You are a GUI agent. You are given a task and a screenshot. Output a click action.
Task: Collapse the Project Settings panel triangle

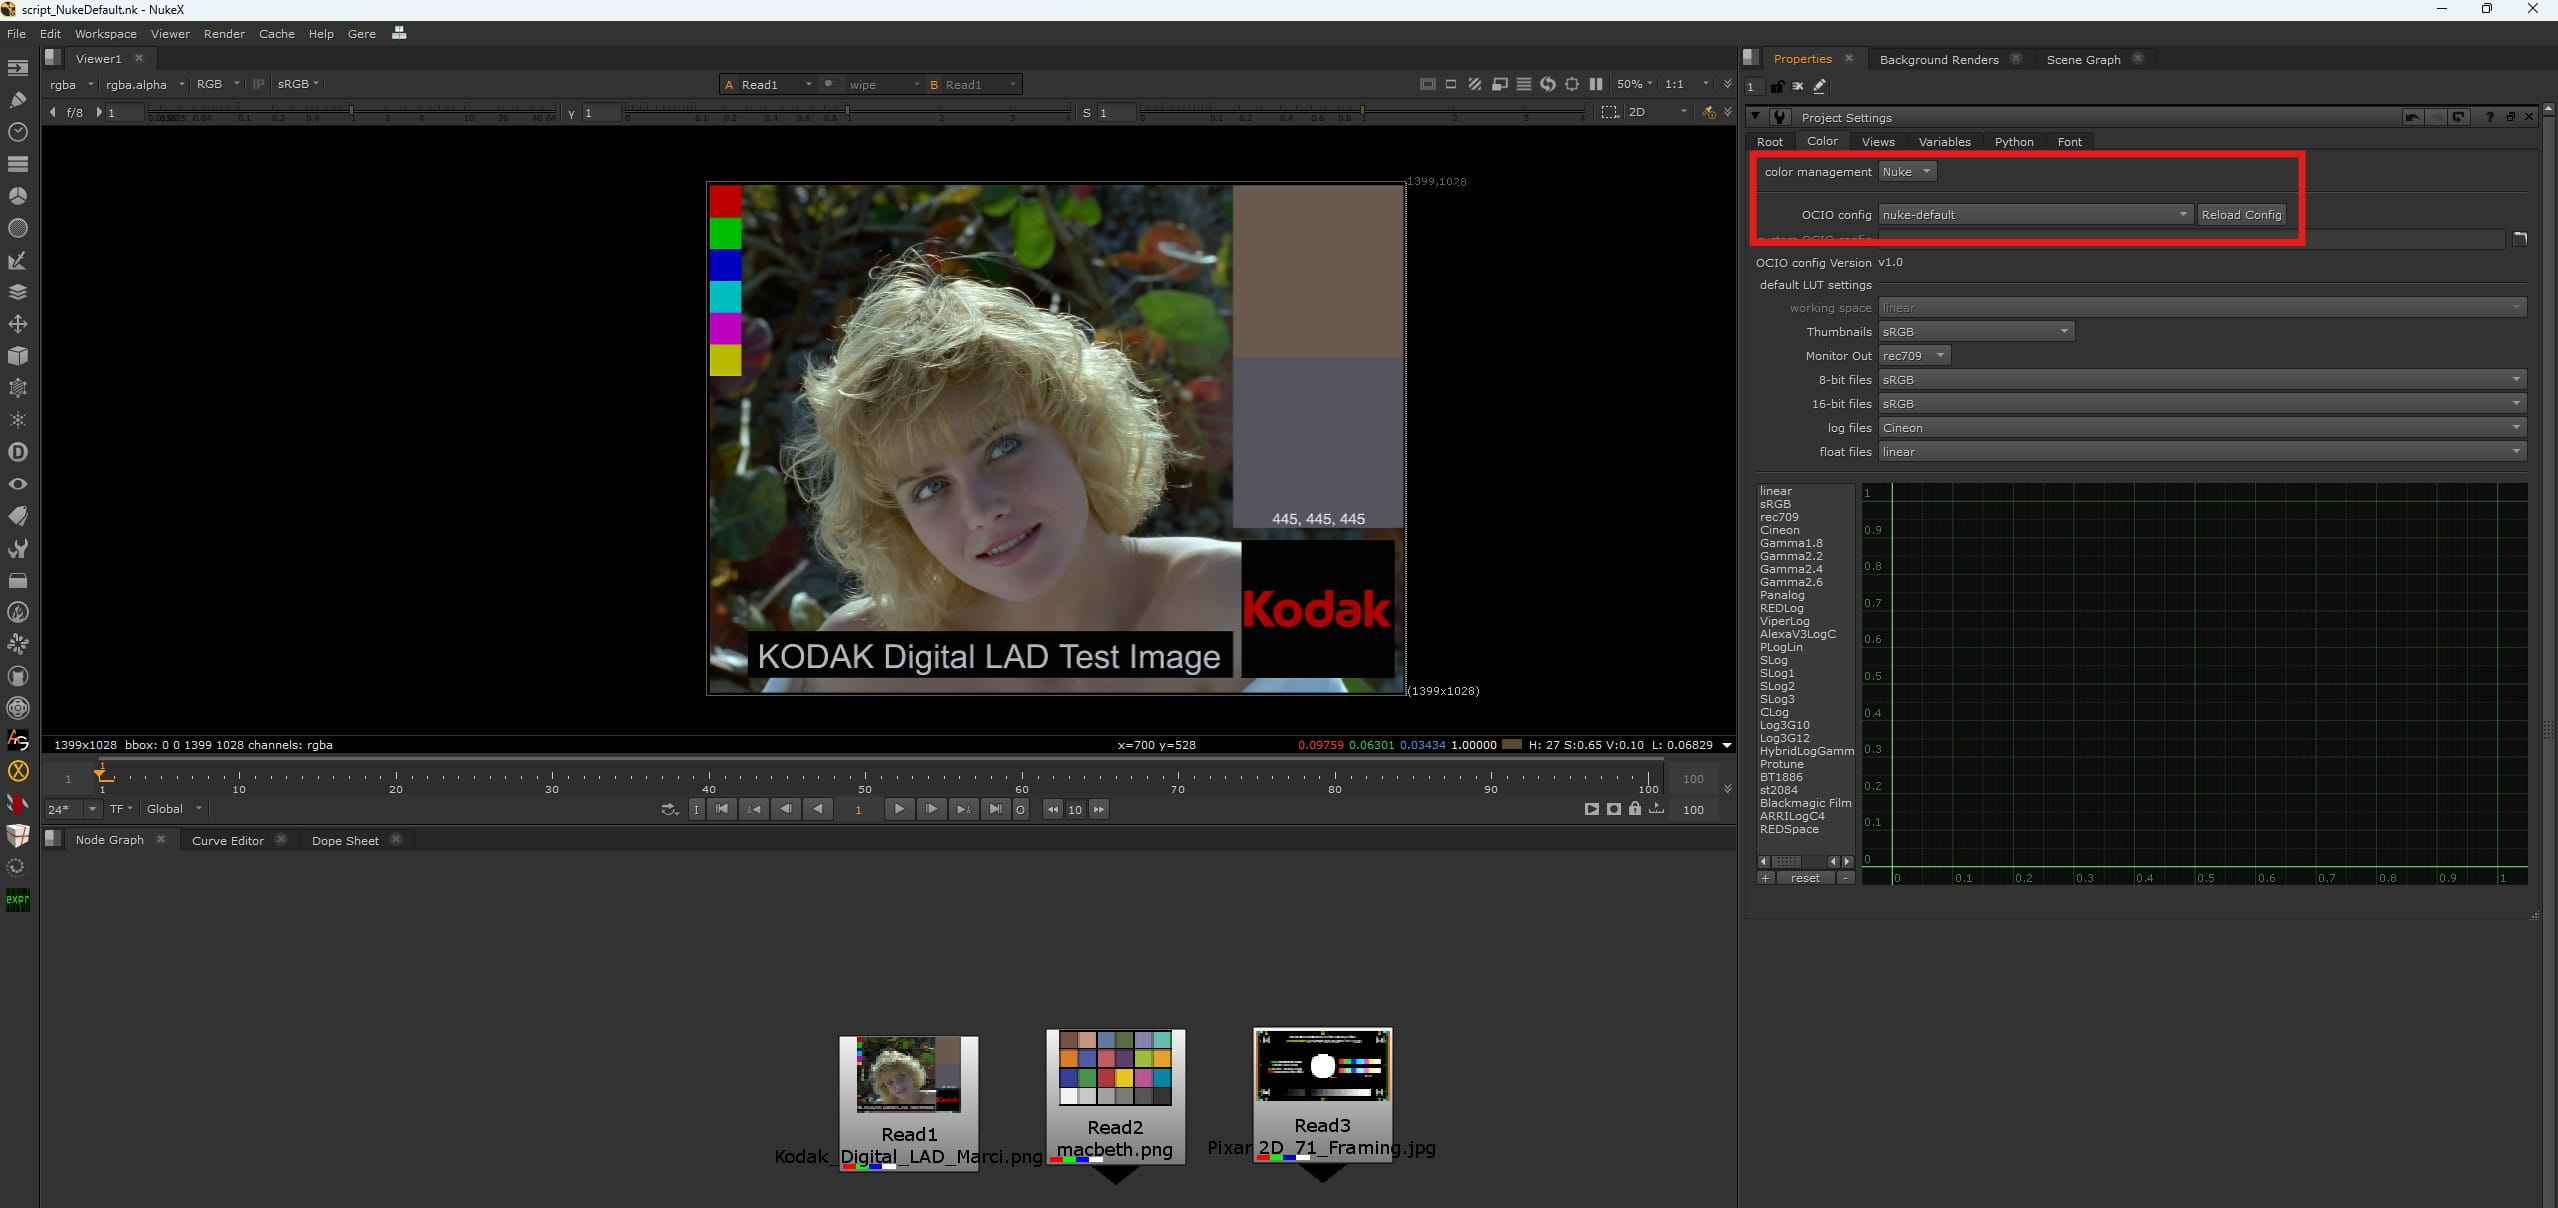pyautogui.click(x=1755, y=117)
